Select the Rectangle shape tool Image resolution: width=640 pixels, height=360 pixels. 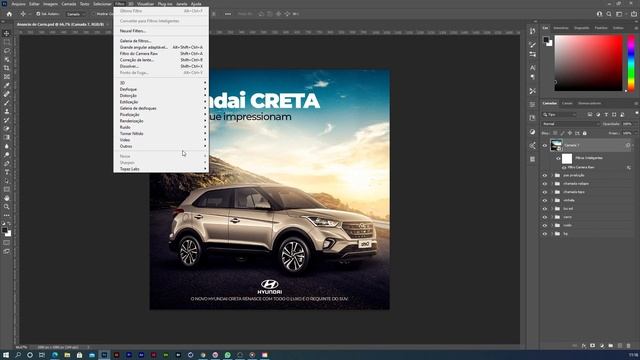7,189
